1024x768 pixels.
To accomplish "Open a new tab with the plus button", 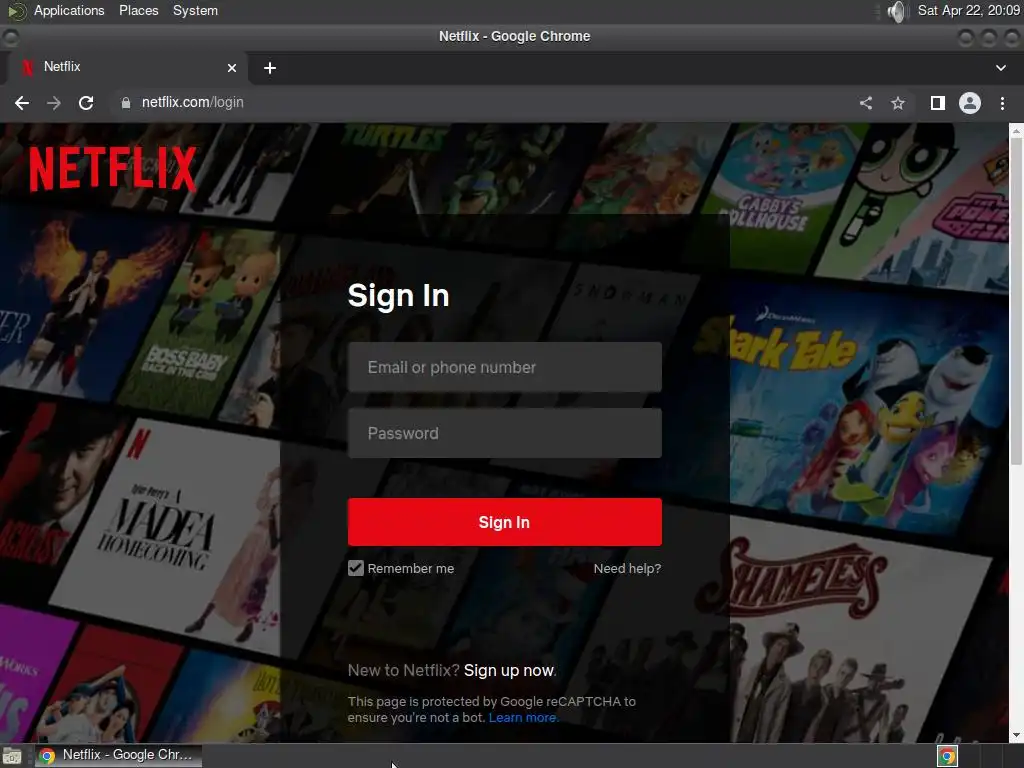I will [x=270, y=68].
